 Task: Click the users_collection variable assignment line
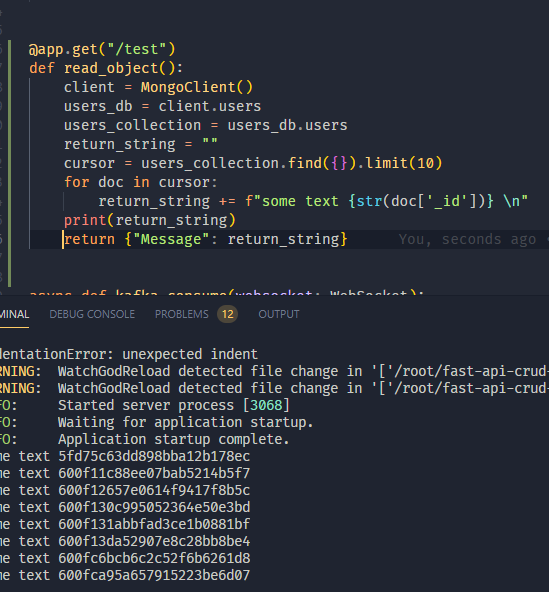pos(205,125)
